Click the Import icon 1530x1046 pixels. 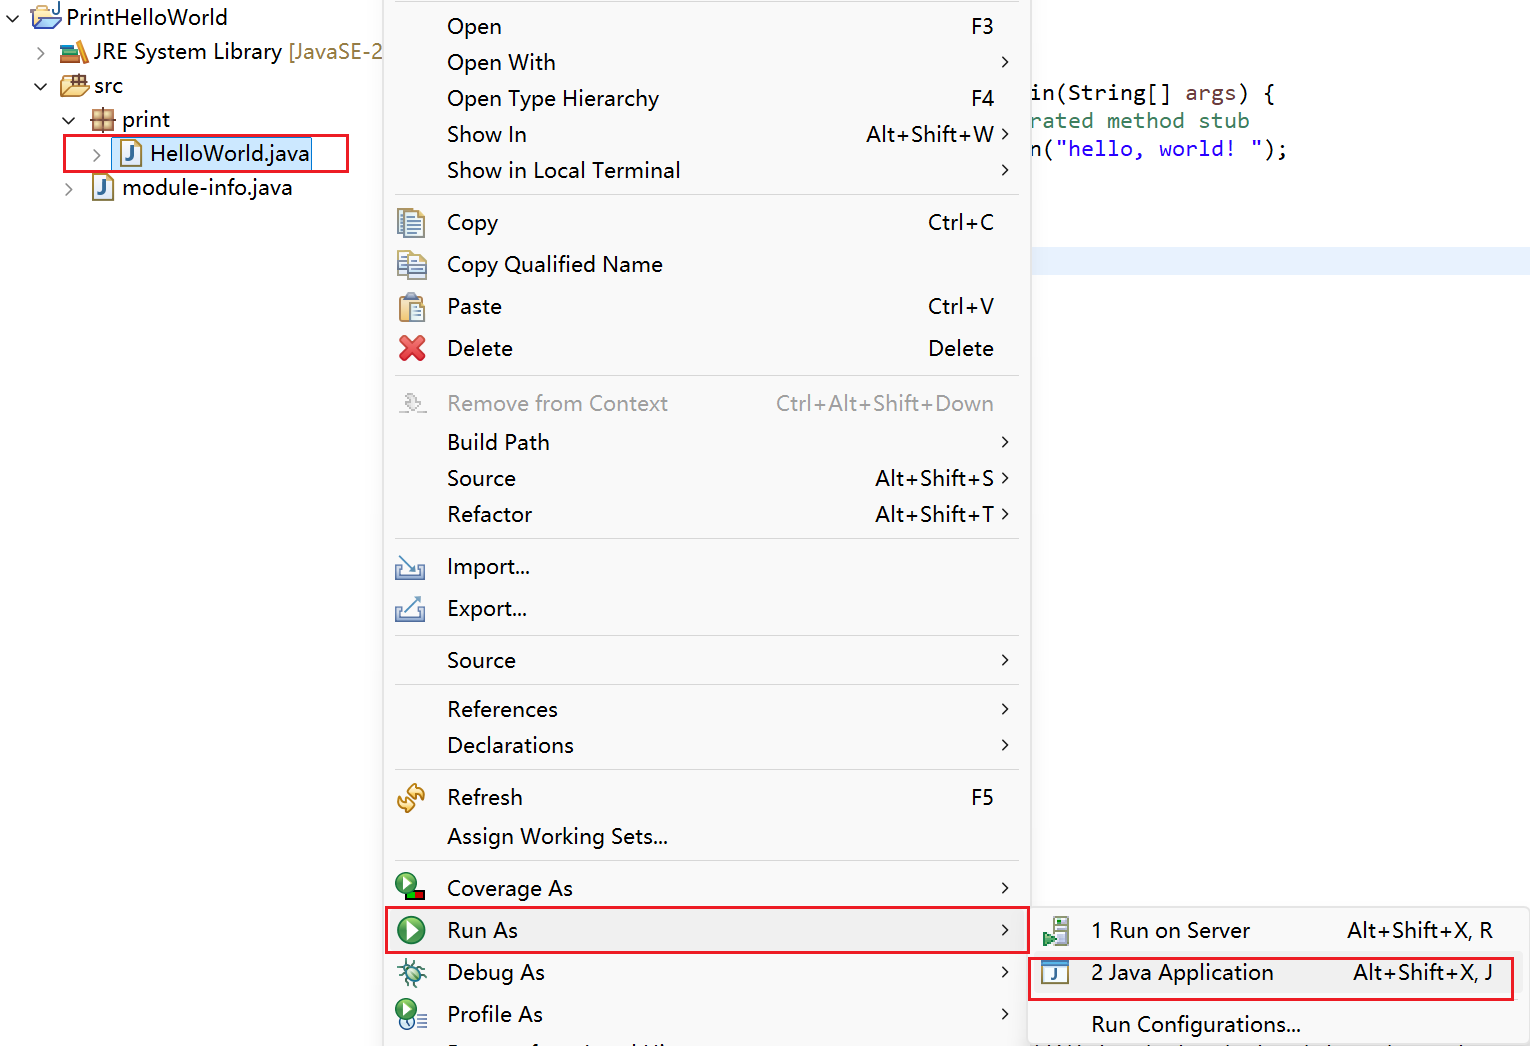(411, 567)
